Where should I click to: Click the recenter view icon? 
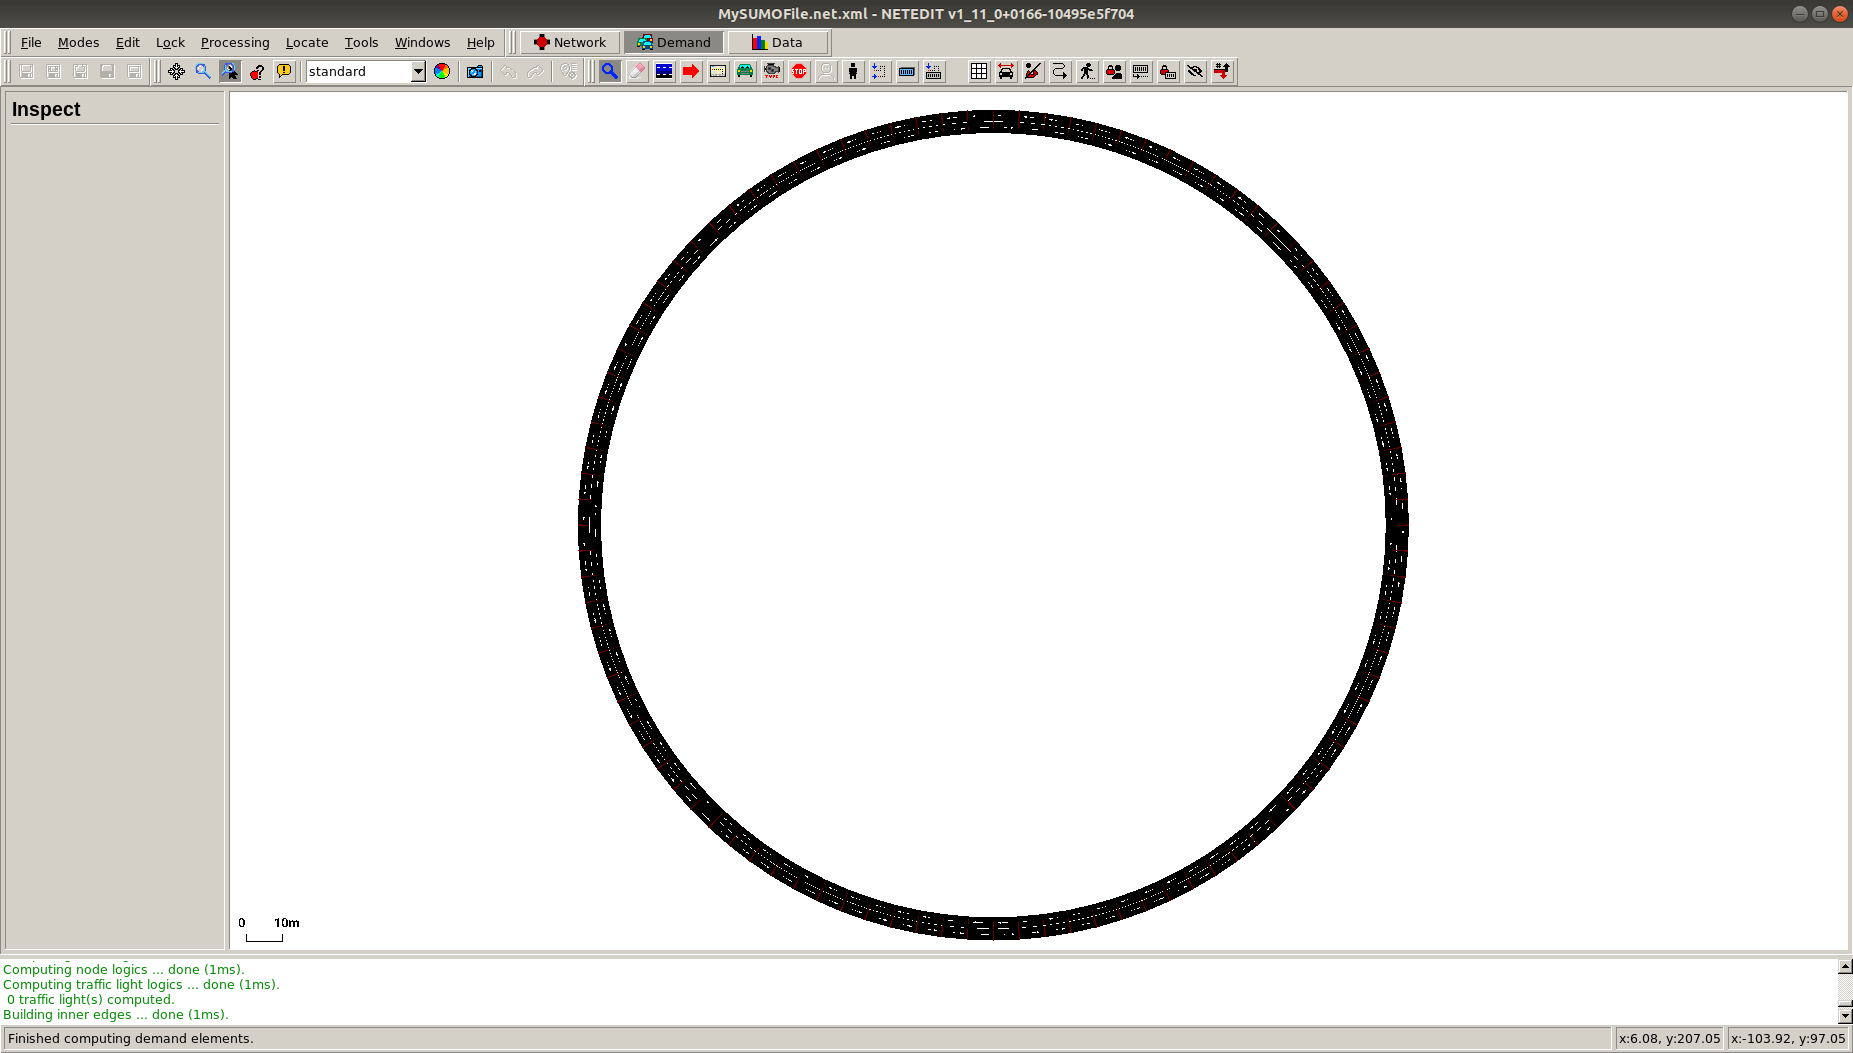click(x=176, y=71)
